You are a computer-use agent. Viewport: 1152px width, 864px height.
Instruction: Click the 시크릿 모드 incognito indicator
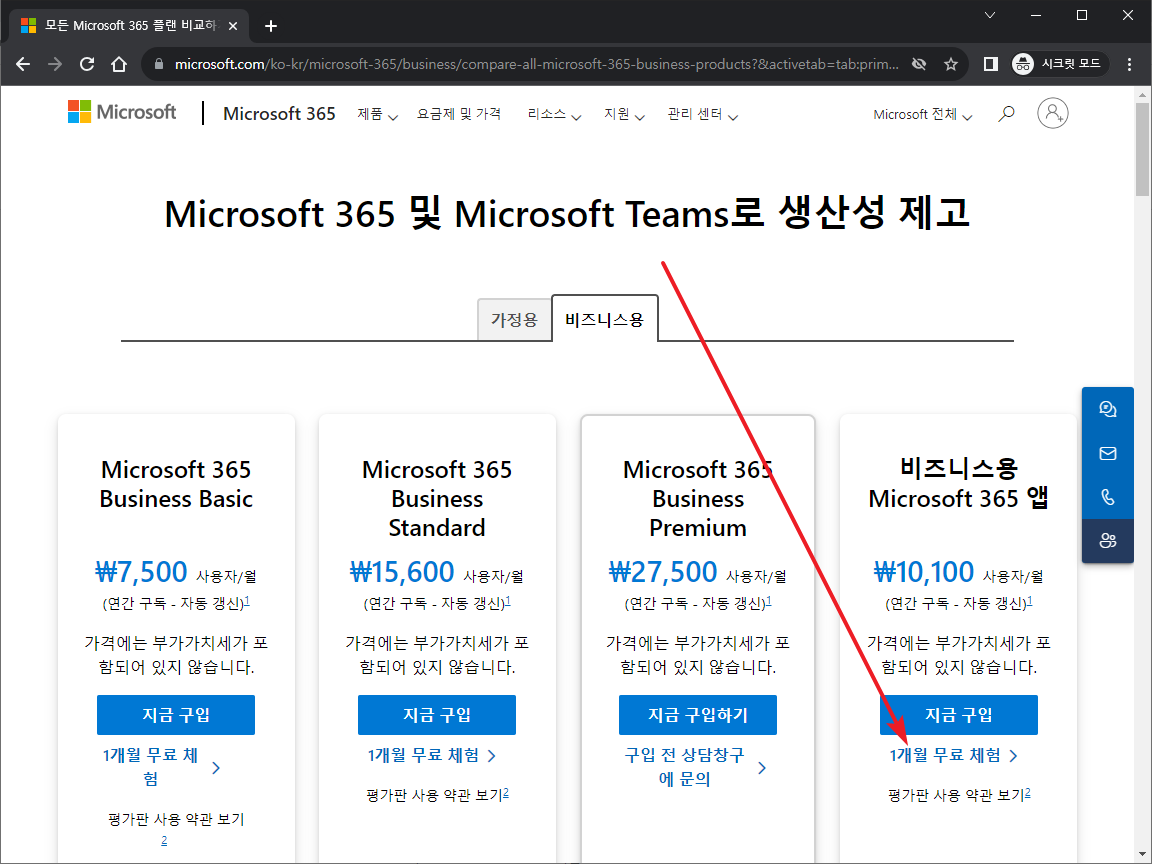[x=1059, y=64]
